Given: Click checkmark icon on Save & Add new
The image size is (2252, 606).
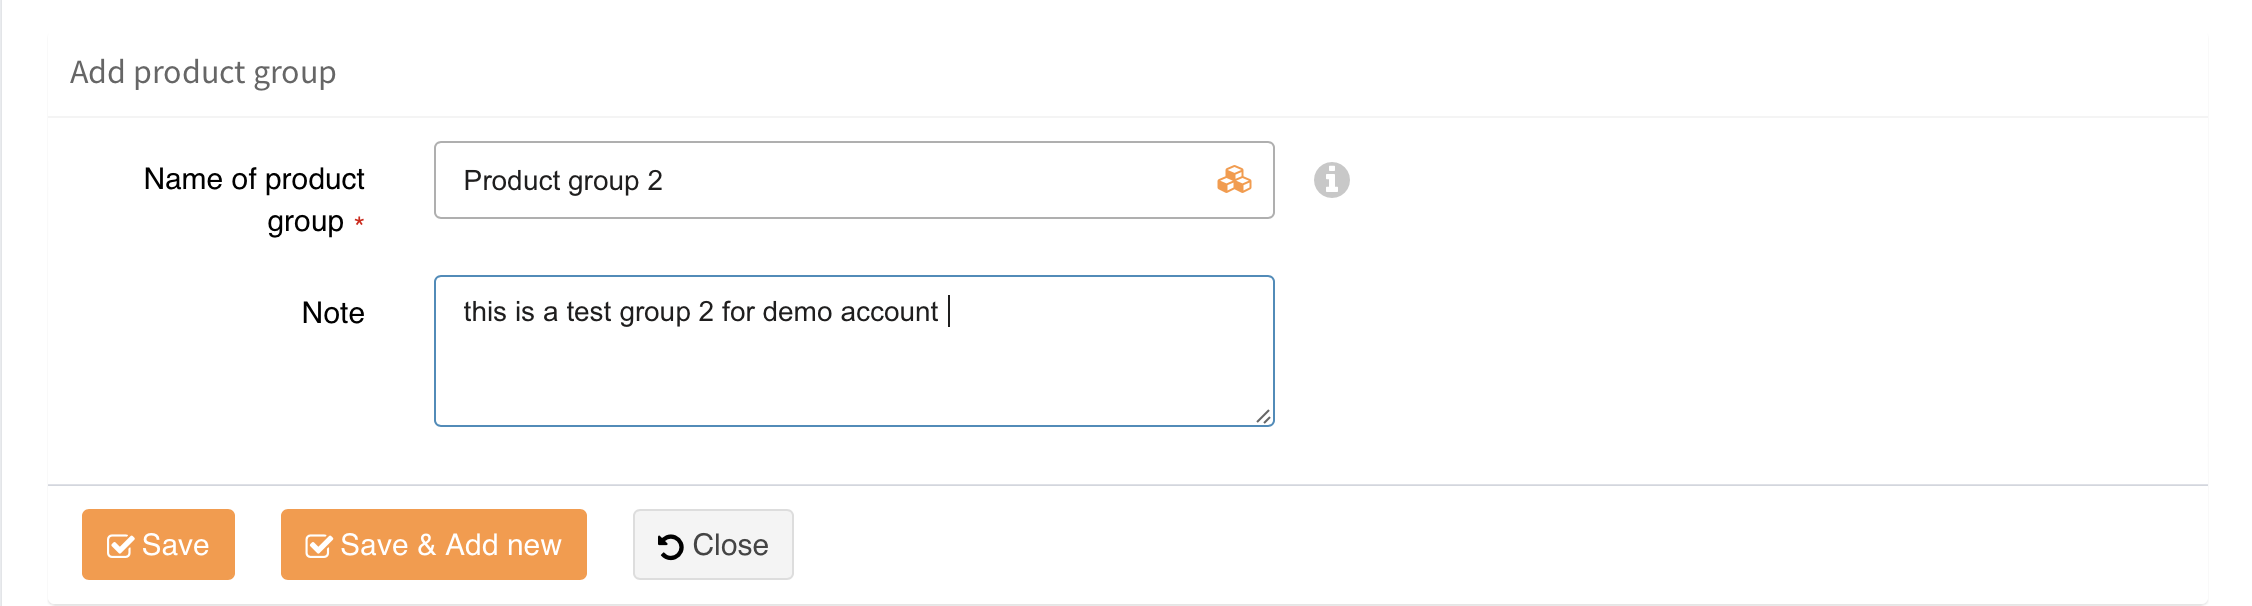Looking at the screenshot, I should tap(318, 546).
